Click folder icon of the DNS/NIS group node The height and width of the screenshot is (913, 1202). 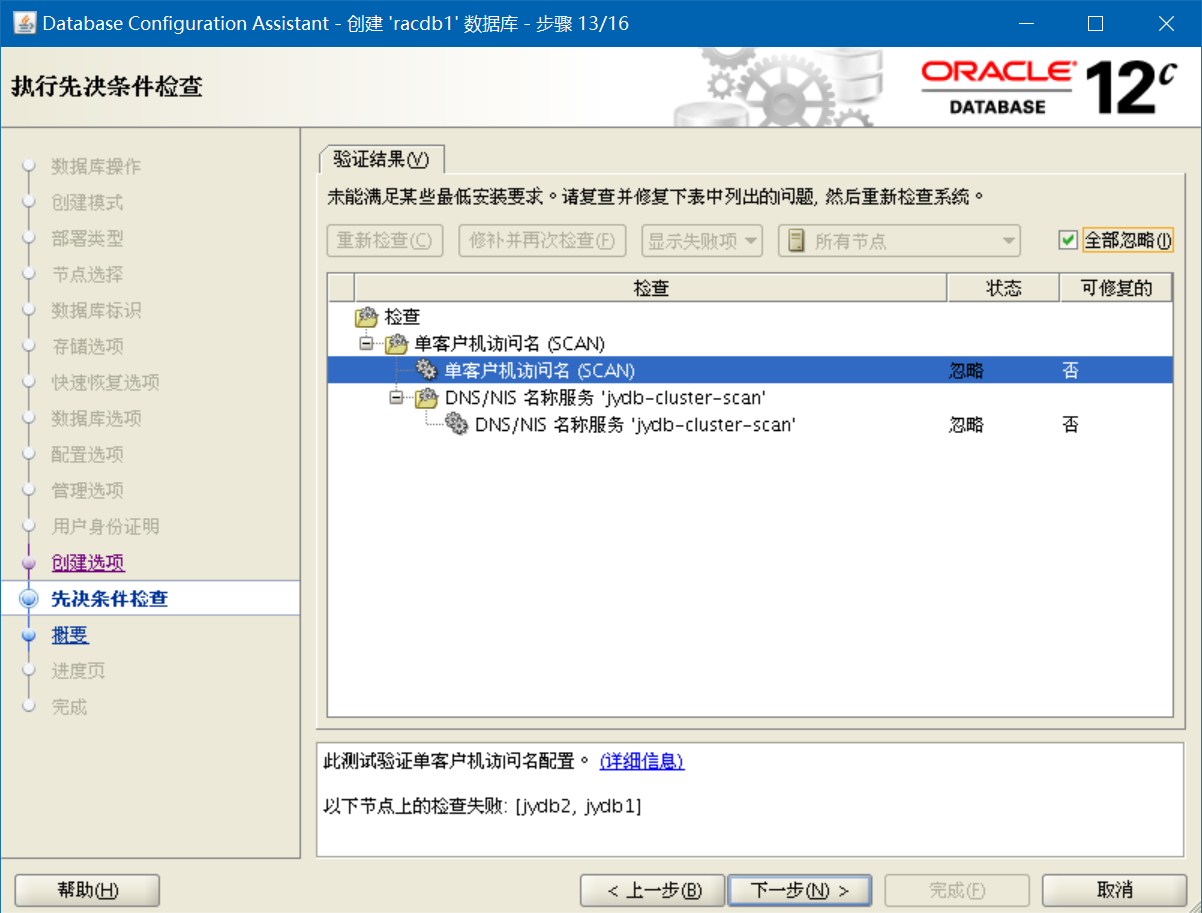point(427,398)
